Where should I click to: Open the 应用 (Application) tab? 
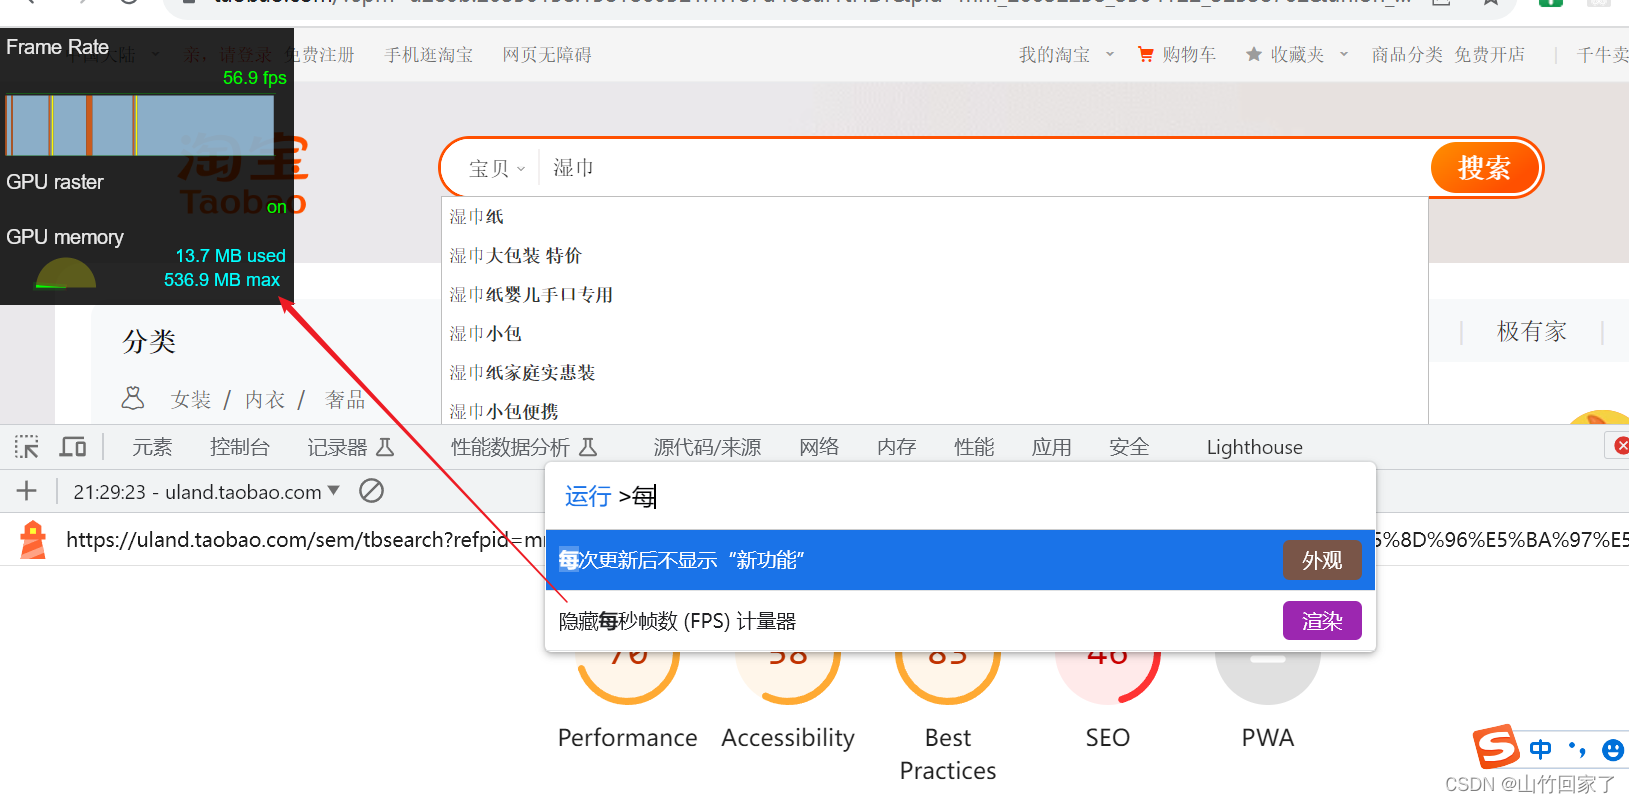(x=1052, y=447)
